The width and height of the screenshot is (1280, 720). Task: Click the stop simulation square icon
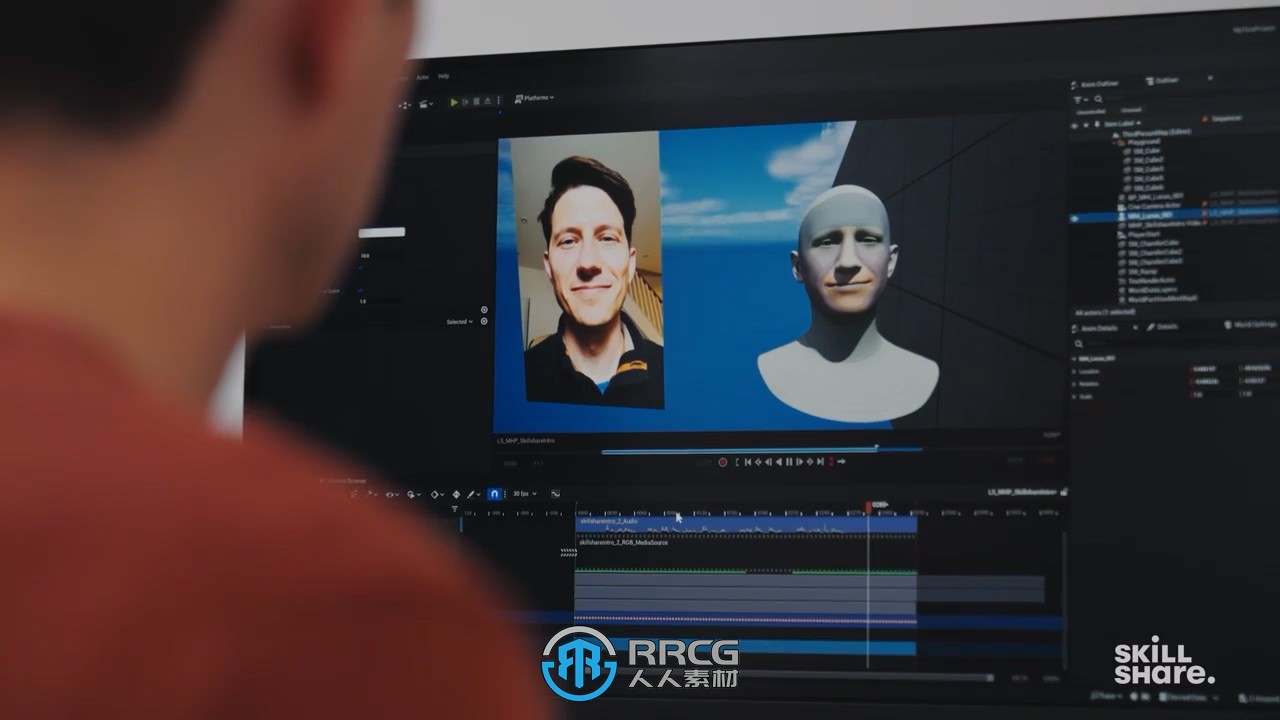[x=476, y=102]
